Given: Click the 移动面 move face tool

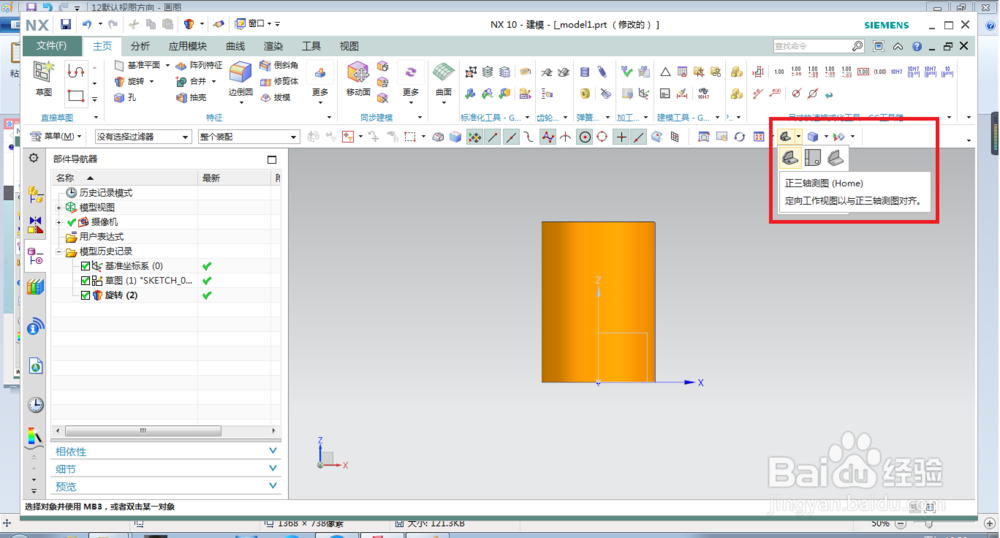Looking at the screenshot, I should [358, 79].
